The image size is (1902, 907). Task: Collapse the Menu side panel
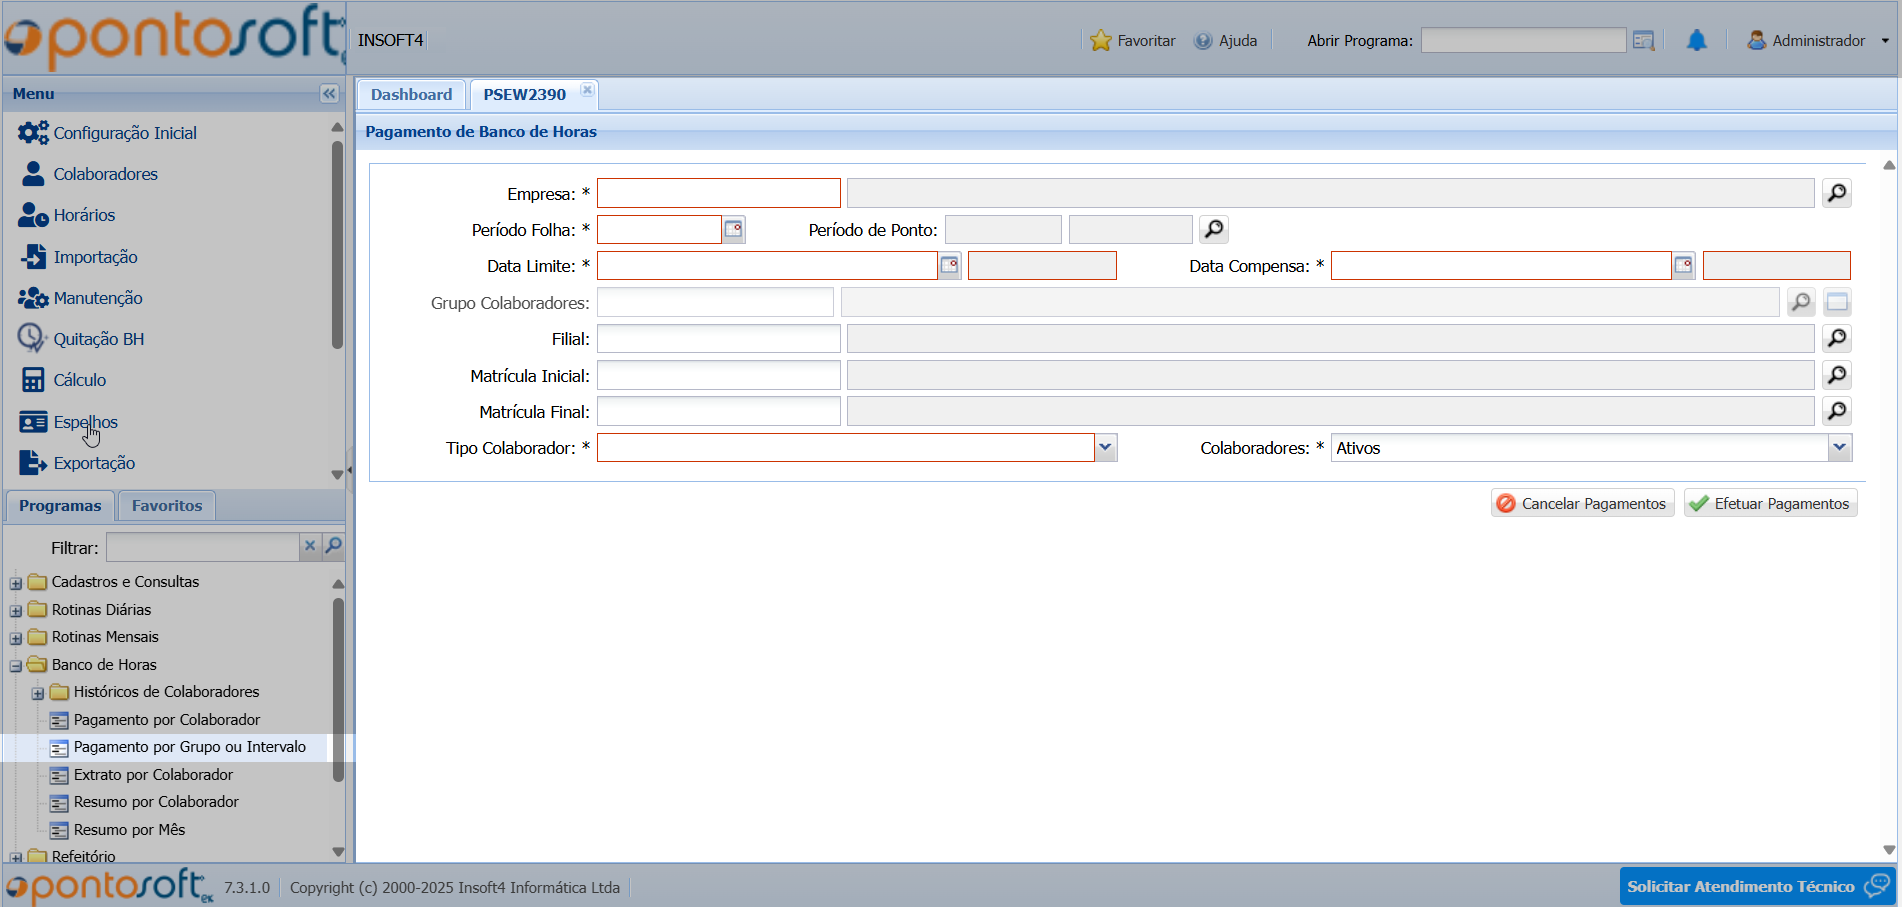pos(329,94)
